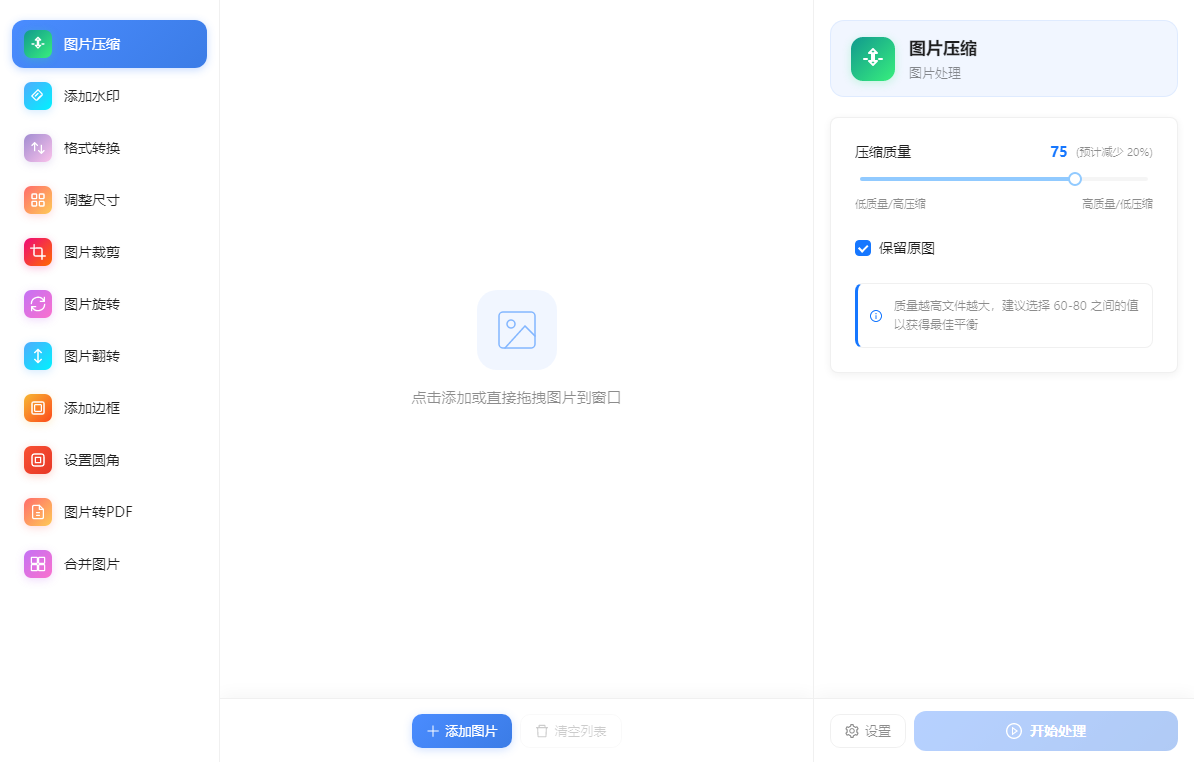Click the 图片裁剪 crop icon

coord(38,252)
